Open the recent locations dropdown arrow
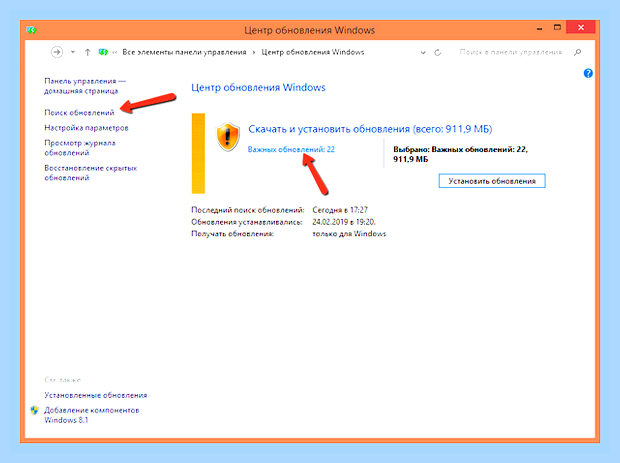Image resolution: width=620 pixels, height=463 pixels. [73, 52]
